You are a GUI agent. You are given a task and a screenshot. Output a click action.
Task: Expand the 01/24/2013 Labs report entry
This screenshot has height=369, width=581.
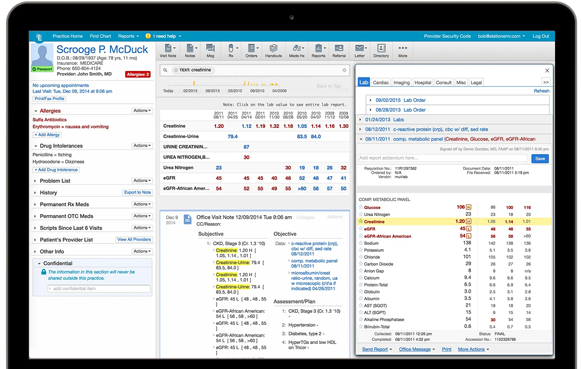coord(384,120)
